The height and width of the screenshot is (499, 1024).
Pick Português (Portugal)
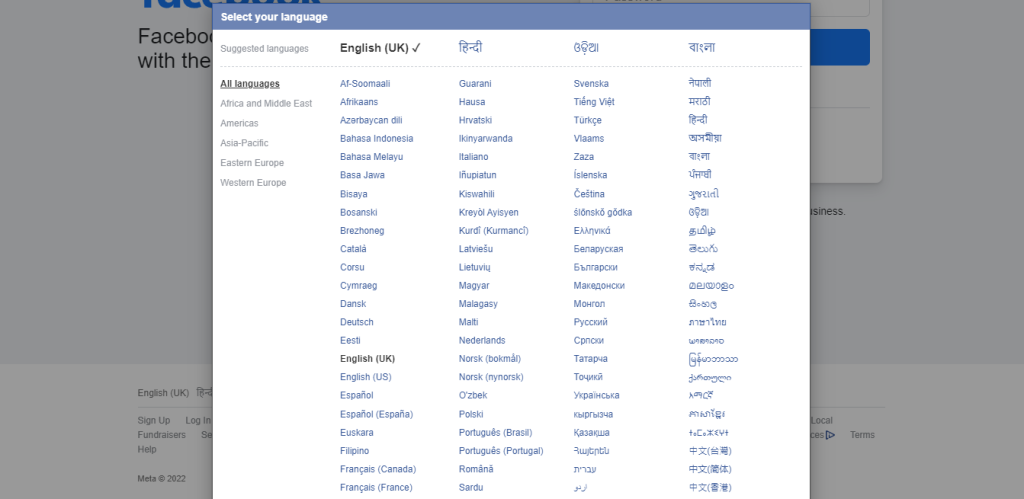coord(501,451)
